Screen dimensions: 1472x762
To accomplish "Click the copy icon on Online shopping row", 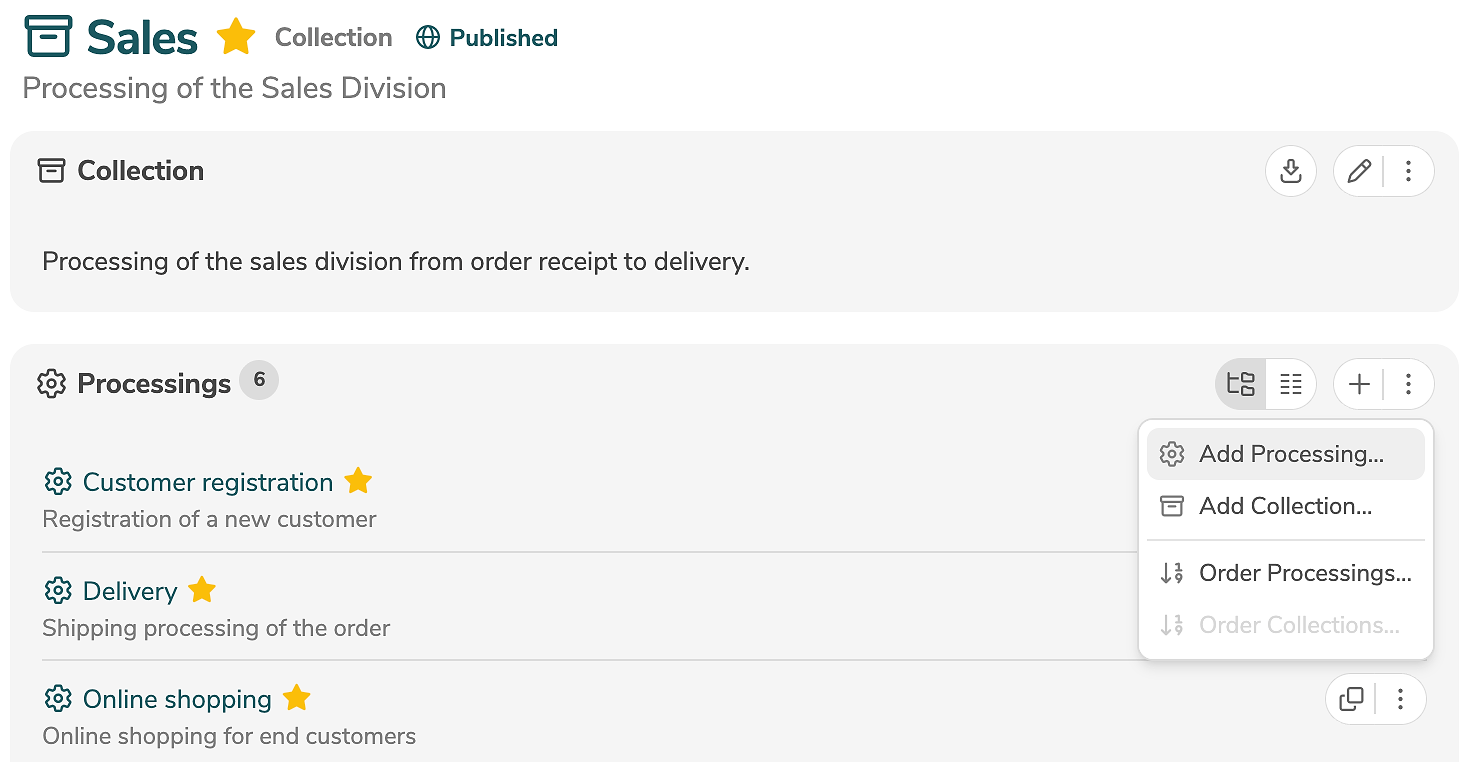I will click(1351, 699).
